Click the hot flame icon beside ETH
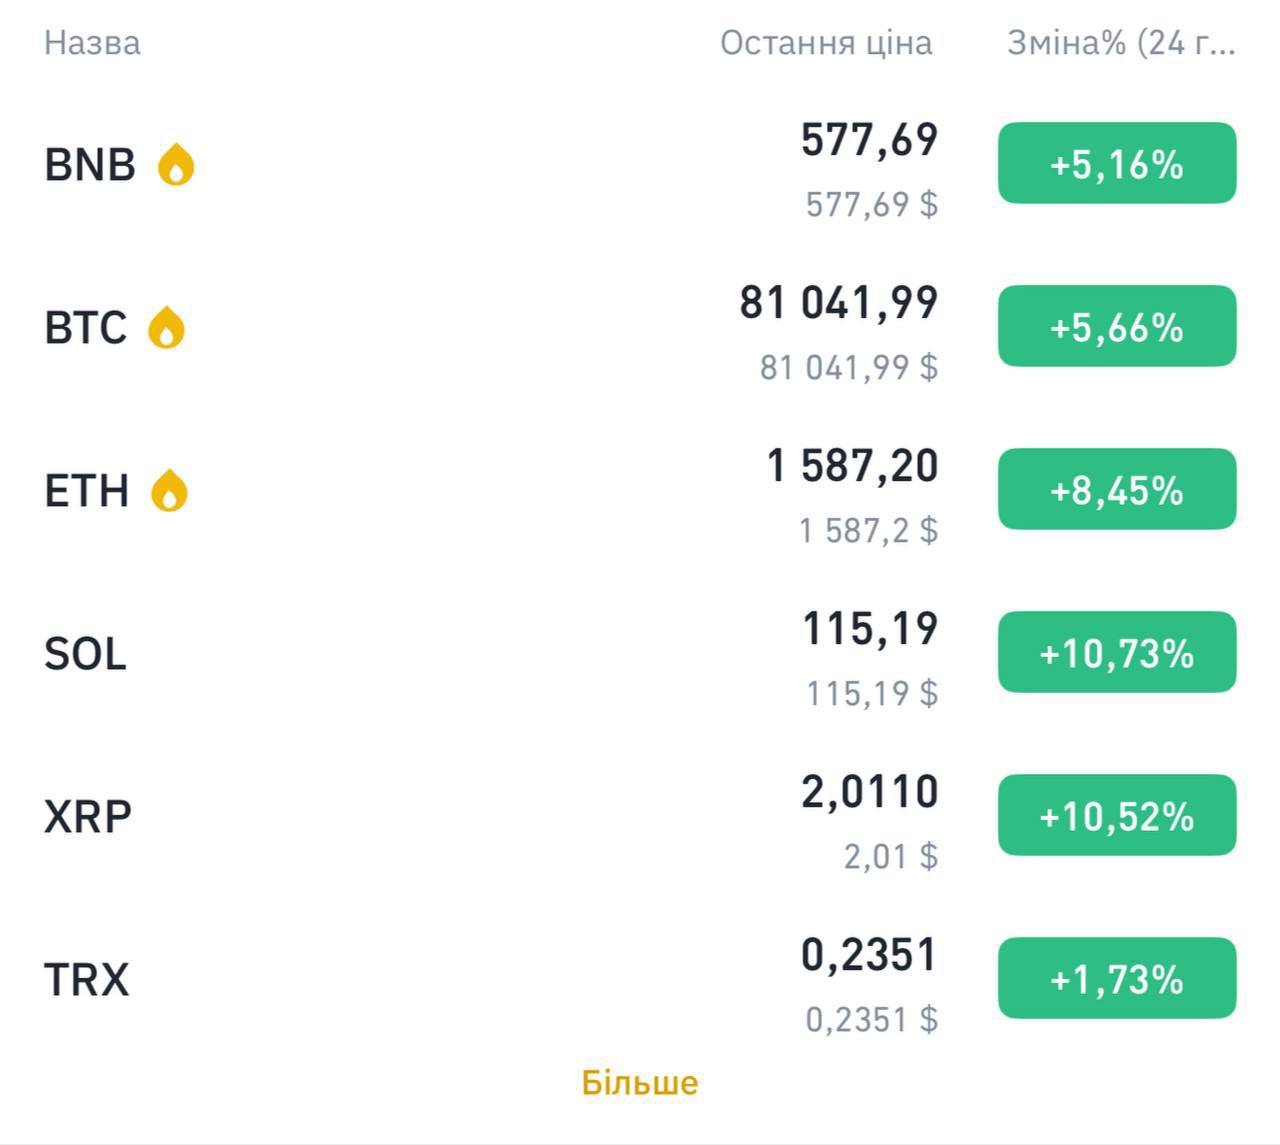The image size is (1280, 1145). (x=169, y=491)
